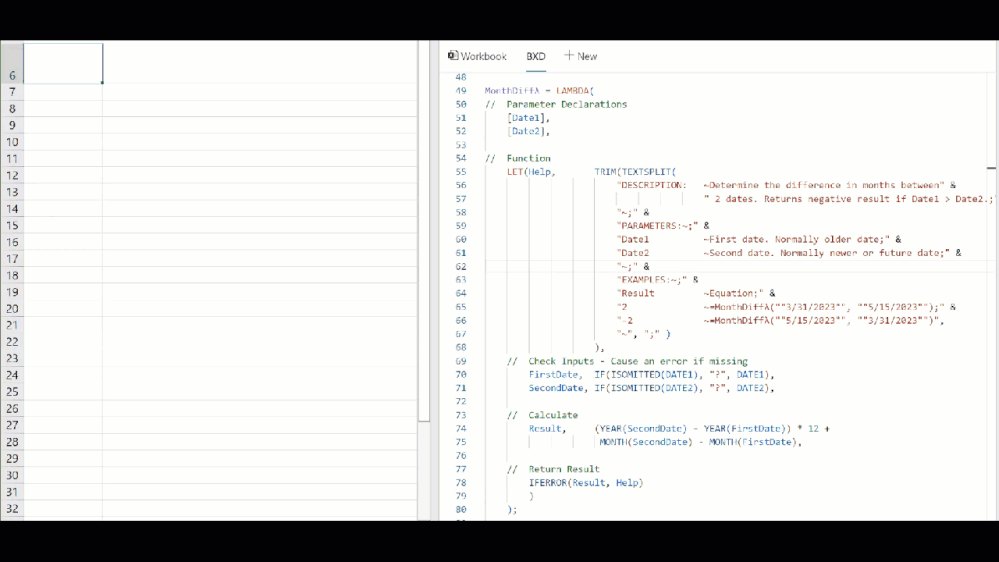
Task: Select spreadsheet row header 10
Action: pyautogui.click(x=12, y=142)
